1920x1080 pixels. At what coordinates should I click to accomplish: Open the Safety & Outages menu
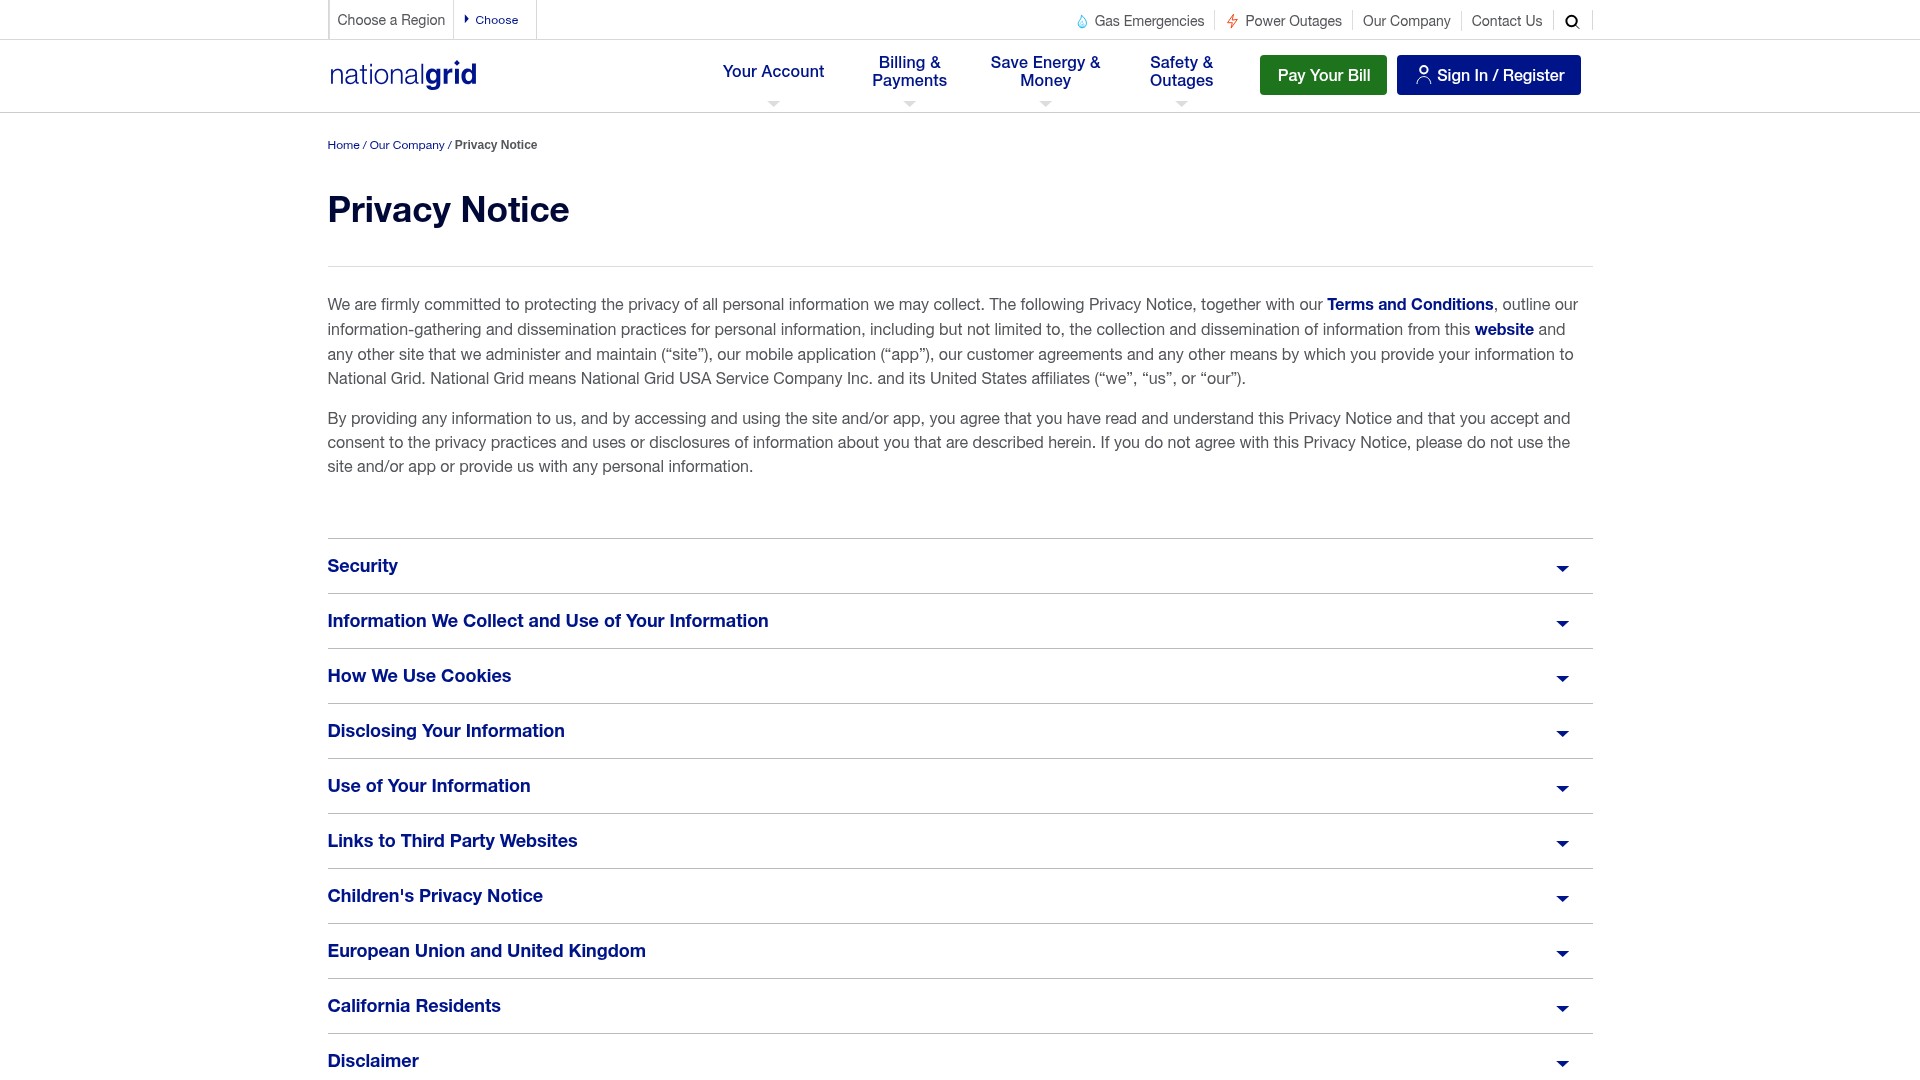pyautogui.click(x=1181, y=72)
